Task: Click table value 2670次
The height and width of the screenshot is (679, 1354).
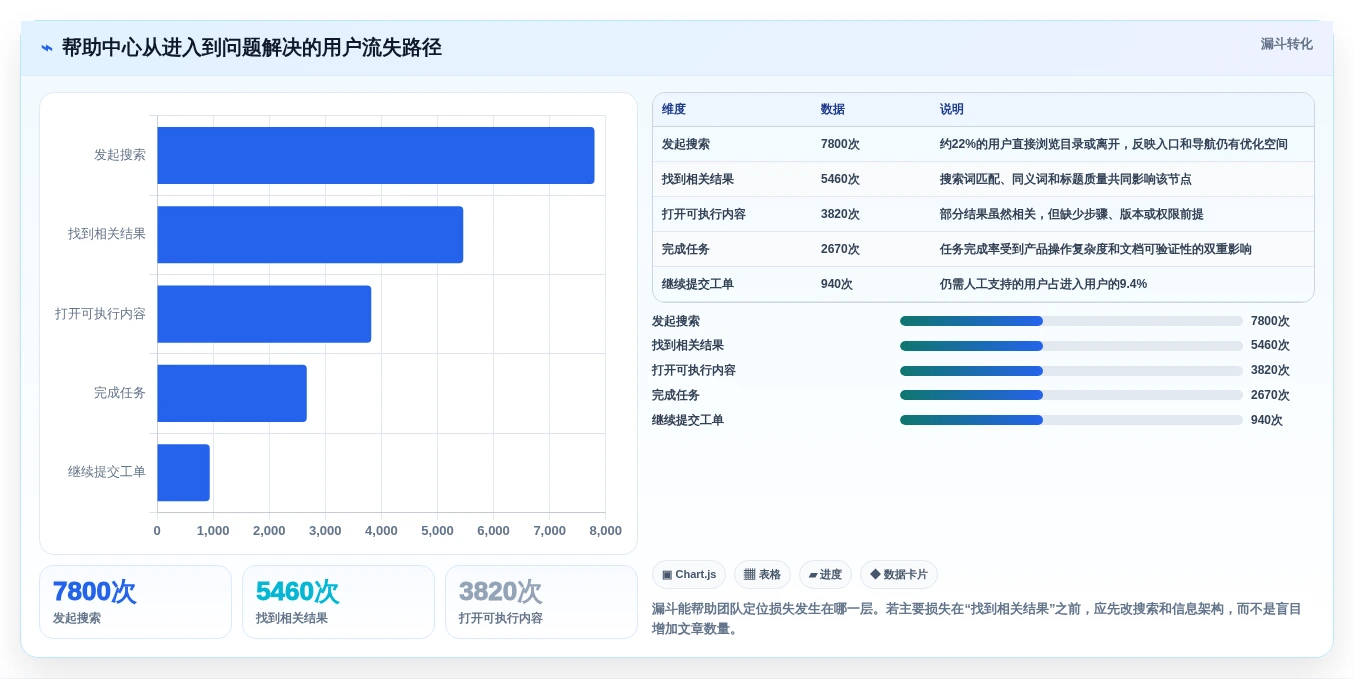Action: pos(840,249)
